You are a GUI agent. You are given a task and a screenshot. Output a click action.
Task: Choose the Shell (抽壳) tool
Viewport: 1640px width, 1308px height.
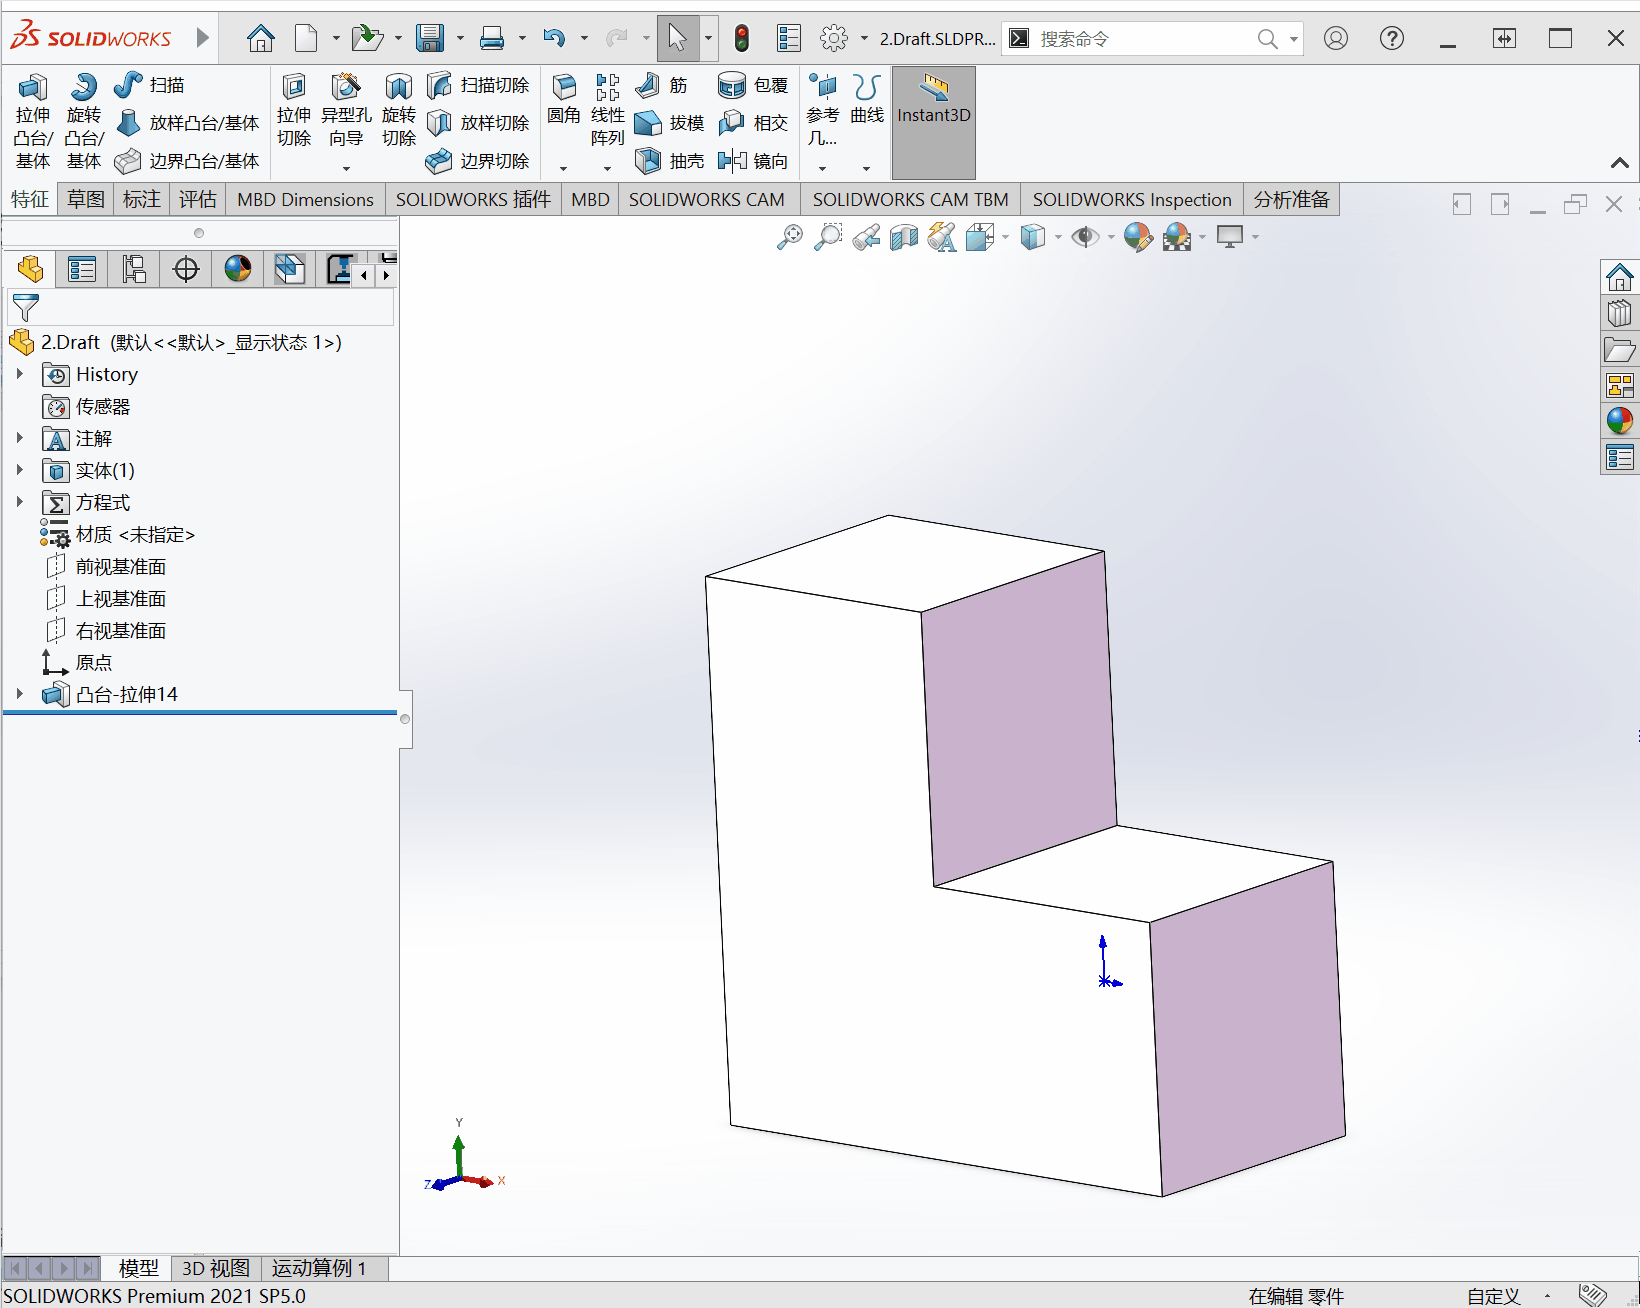click(x=670, y=161)
